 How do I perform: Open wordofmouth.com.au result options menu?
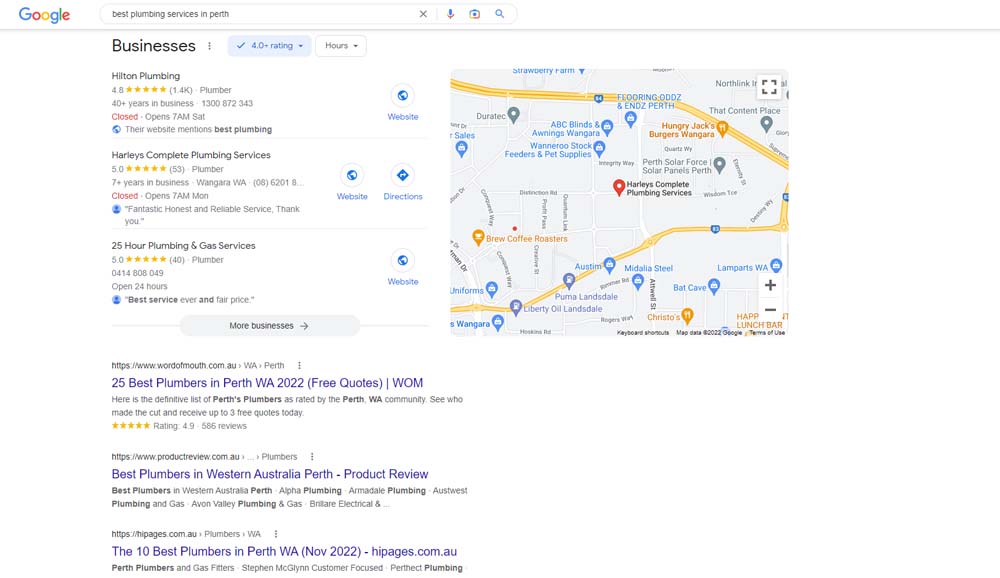pos(299,366)
